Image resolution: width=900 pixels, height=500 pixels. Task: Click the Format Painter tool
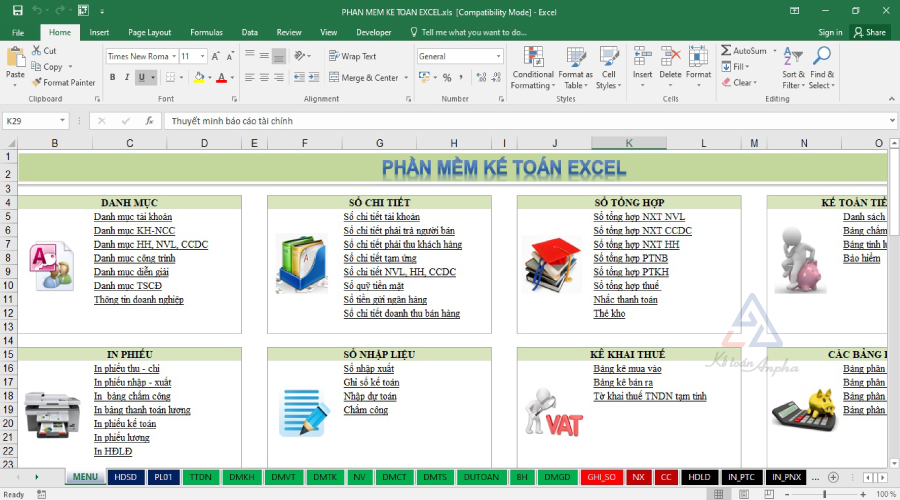(x=63, y=82)
